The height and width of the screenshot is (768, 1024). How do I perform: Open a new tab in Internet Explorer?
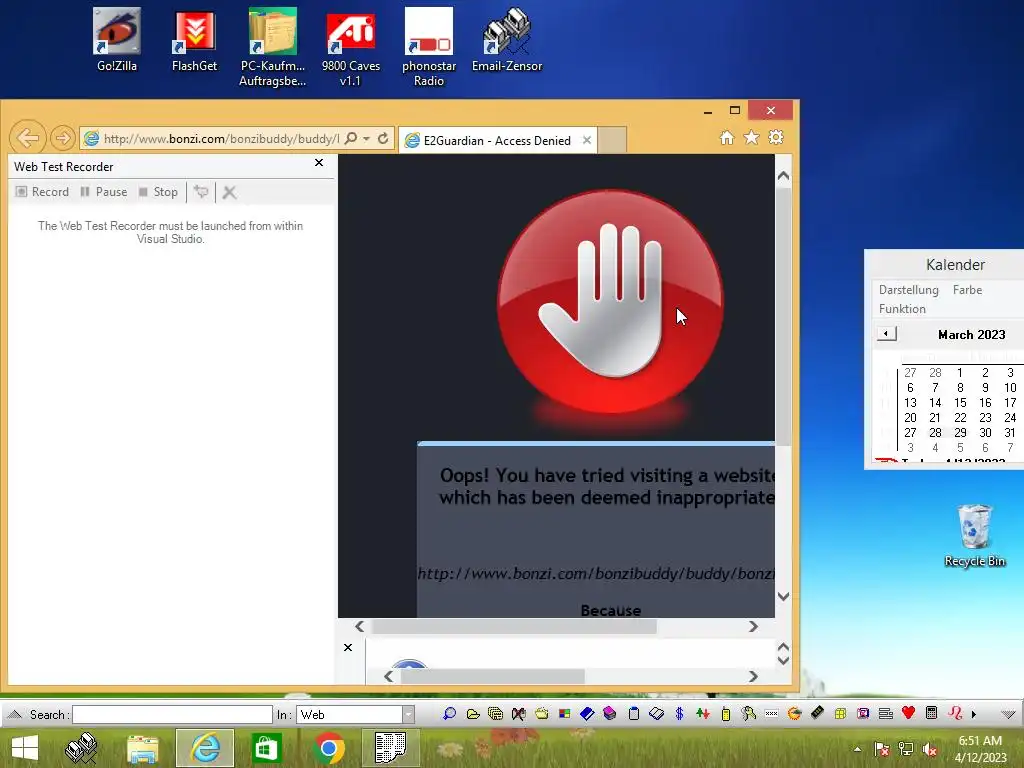click(x=613, y=140)
